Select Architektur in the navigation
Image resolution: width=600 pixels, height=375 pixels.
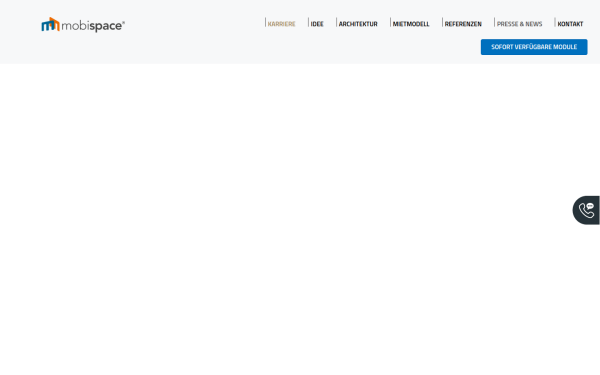coord(358,24)
